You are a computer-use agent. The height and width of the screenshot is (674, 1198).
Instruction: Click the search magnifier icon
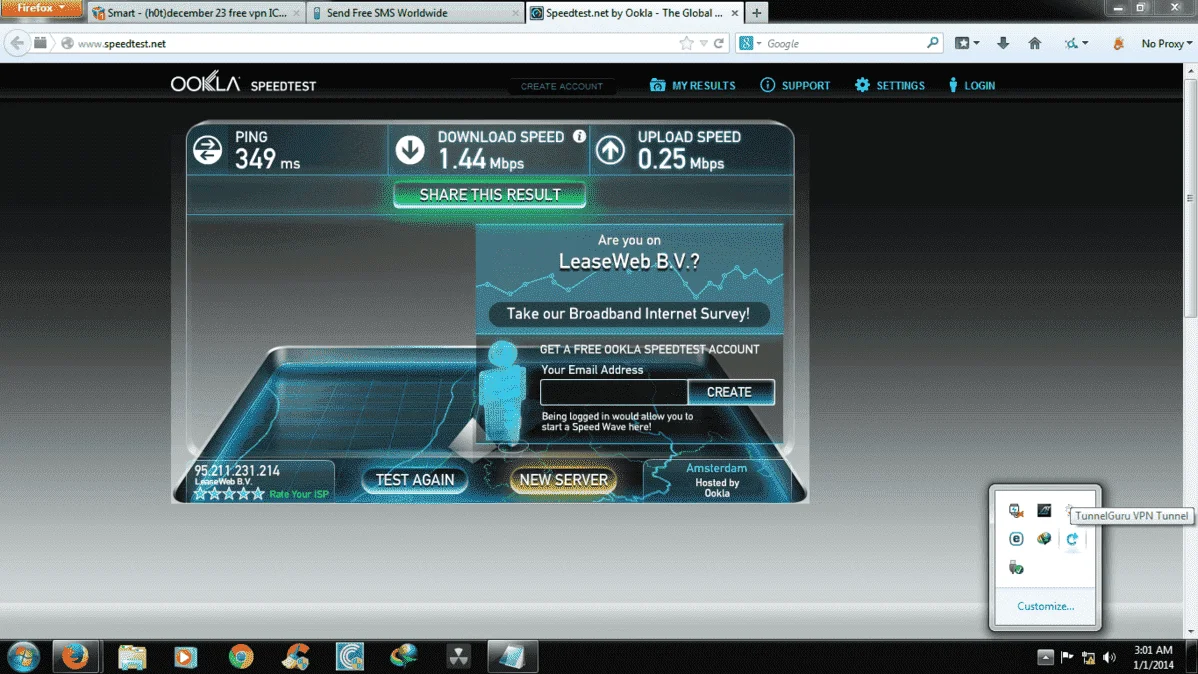[x=932, y=44]
